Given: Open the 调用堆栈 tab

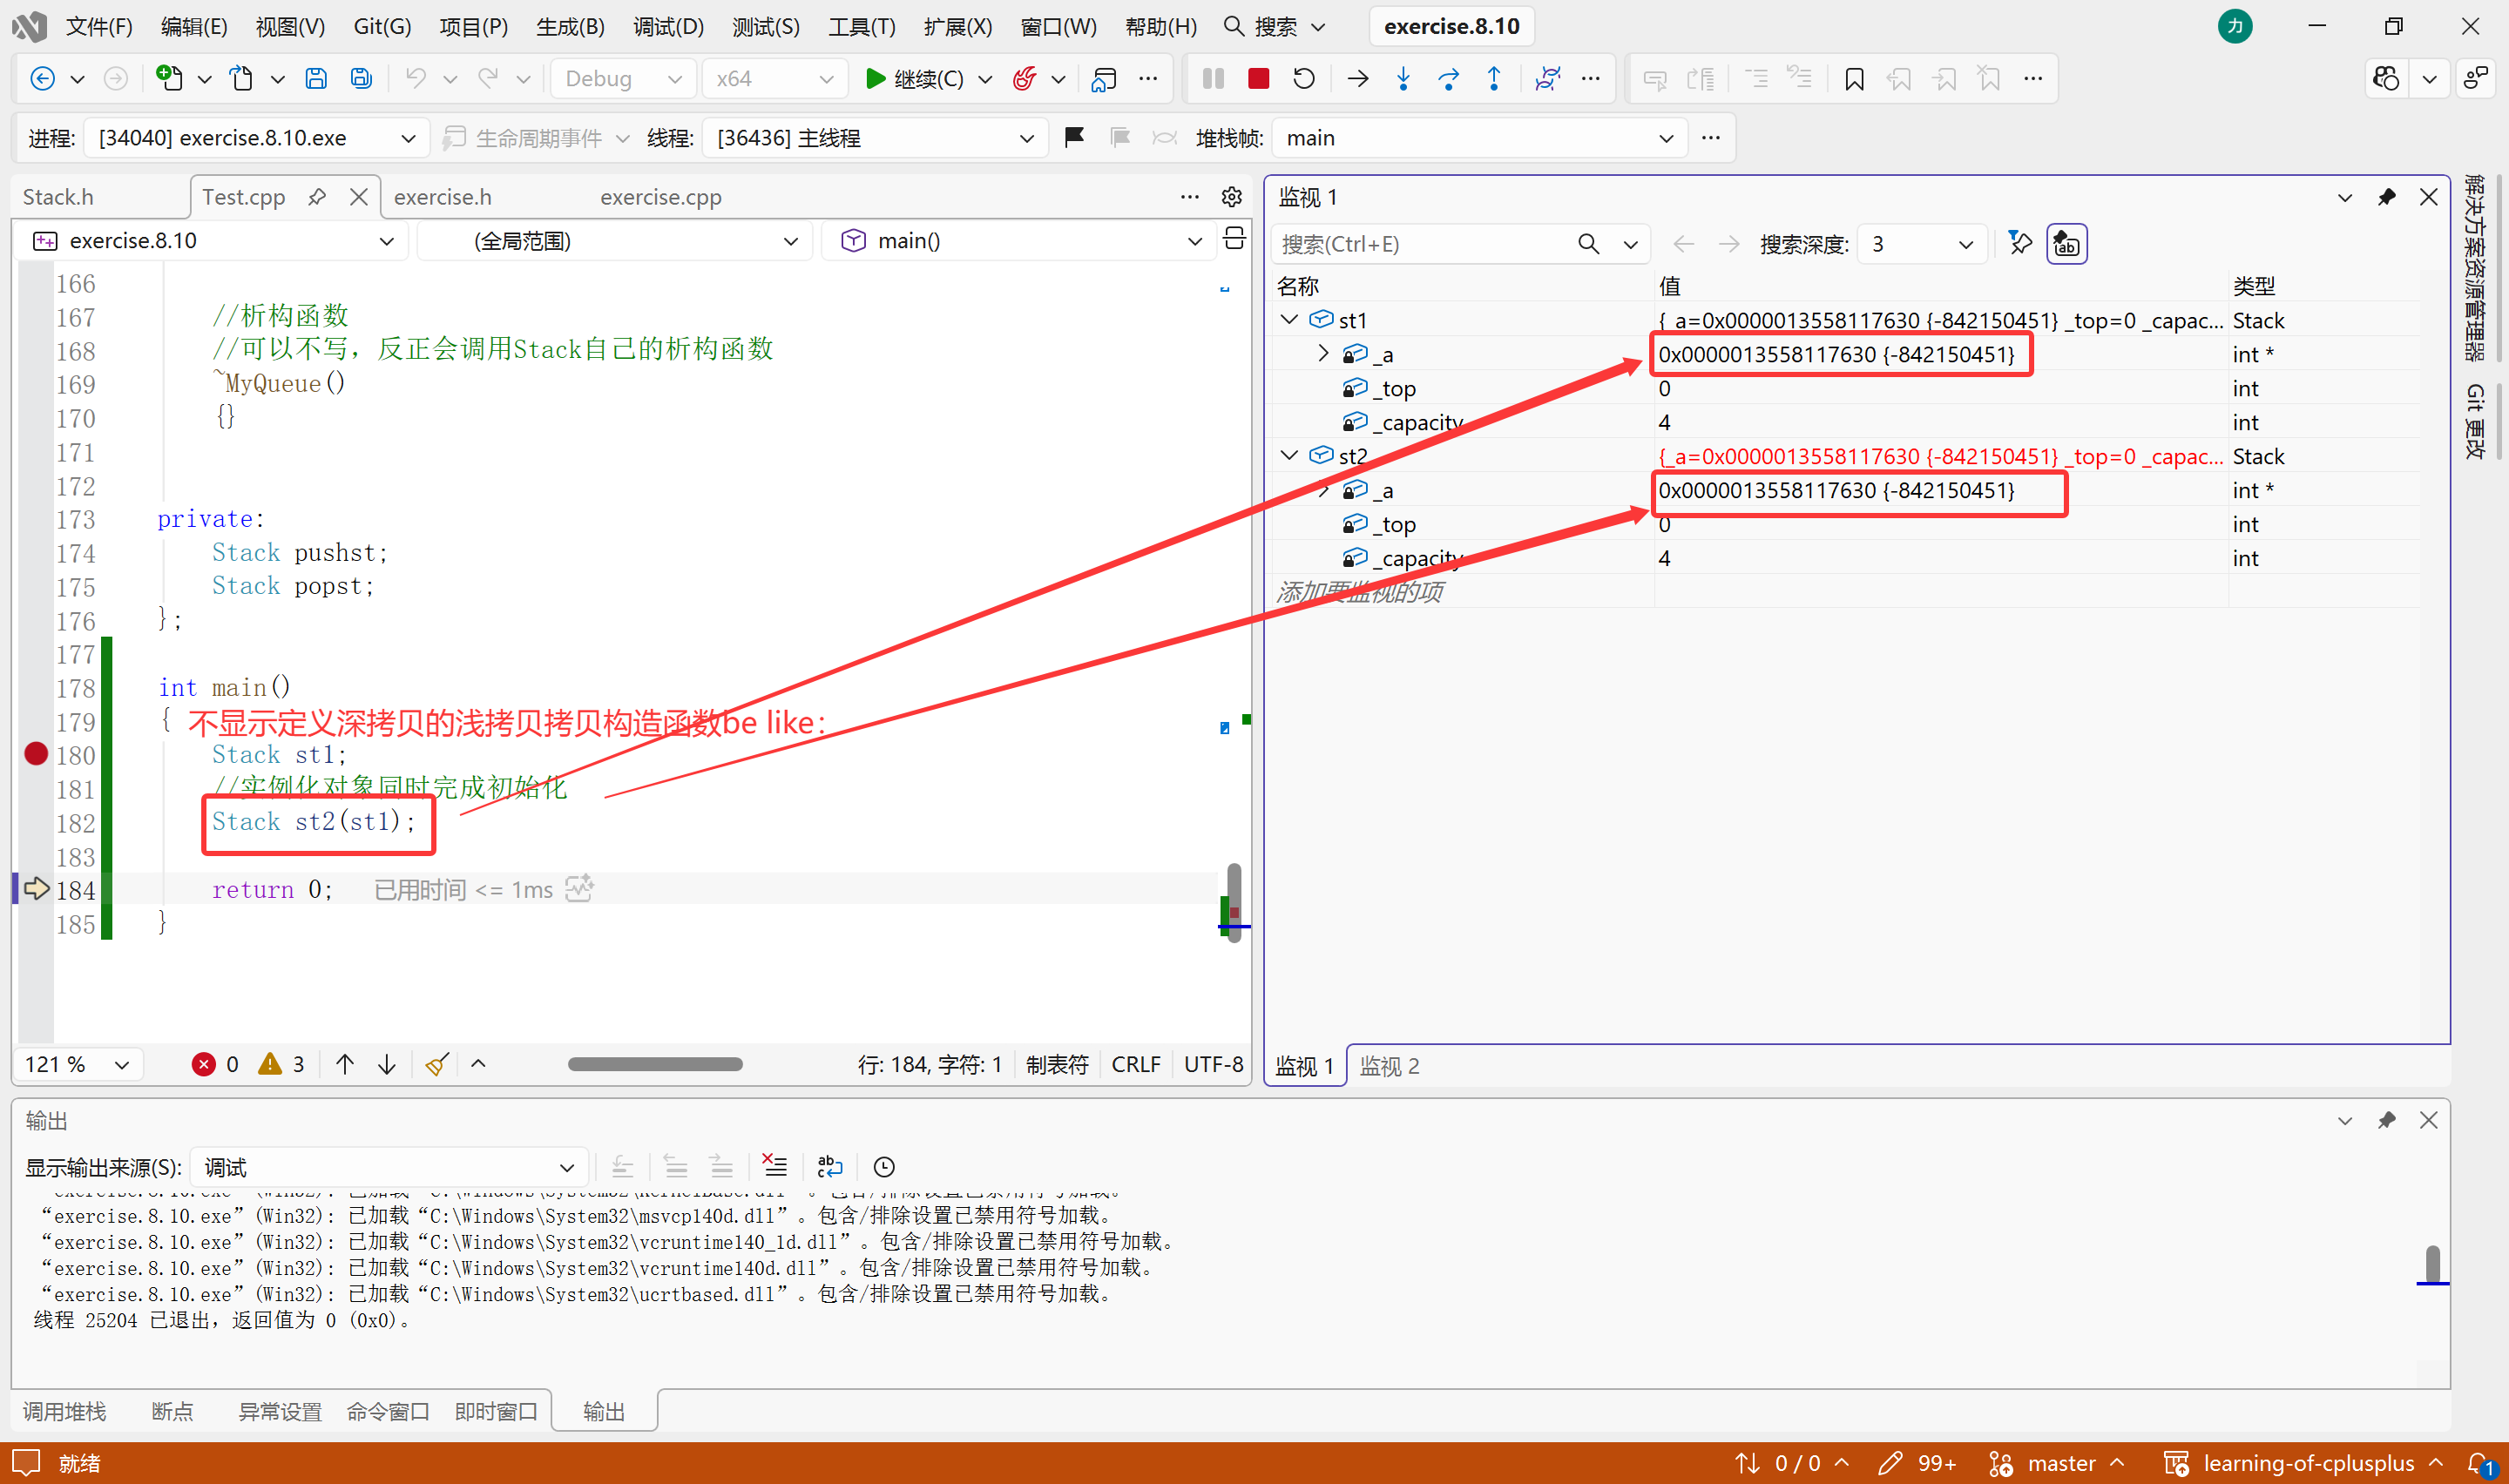Looking at the screenshot, I should coord(64,1411).
